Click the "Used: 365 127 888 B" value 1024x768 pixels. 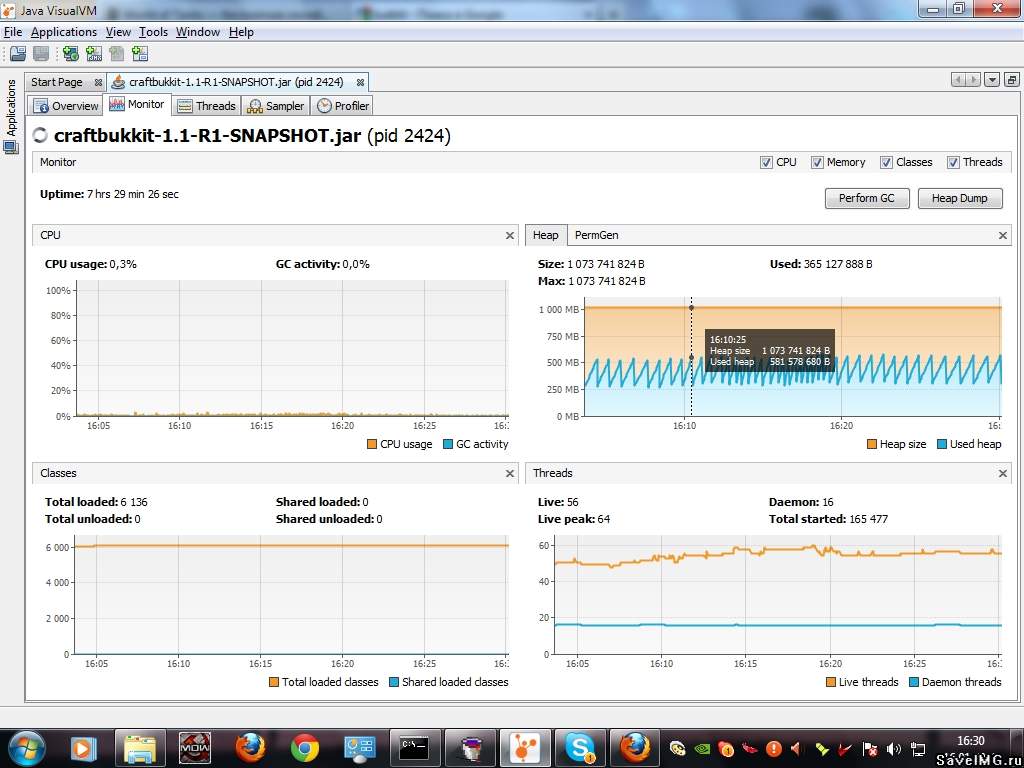[x=821, y=264]
